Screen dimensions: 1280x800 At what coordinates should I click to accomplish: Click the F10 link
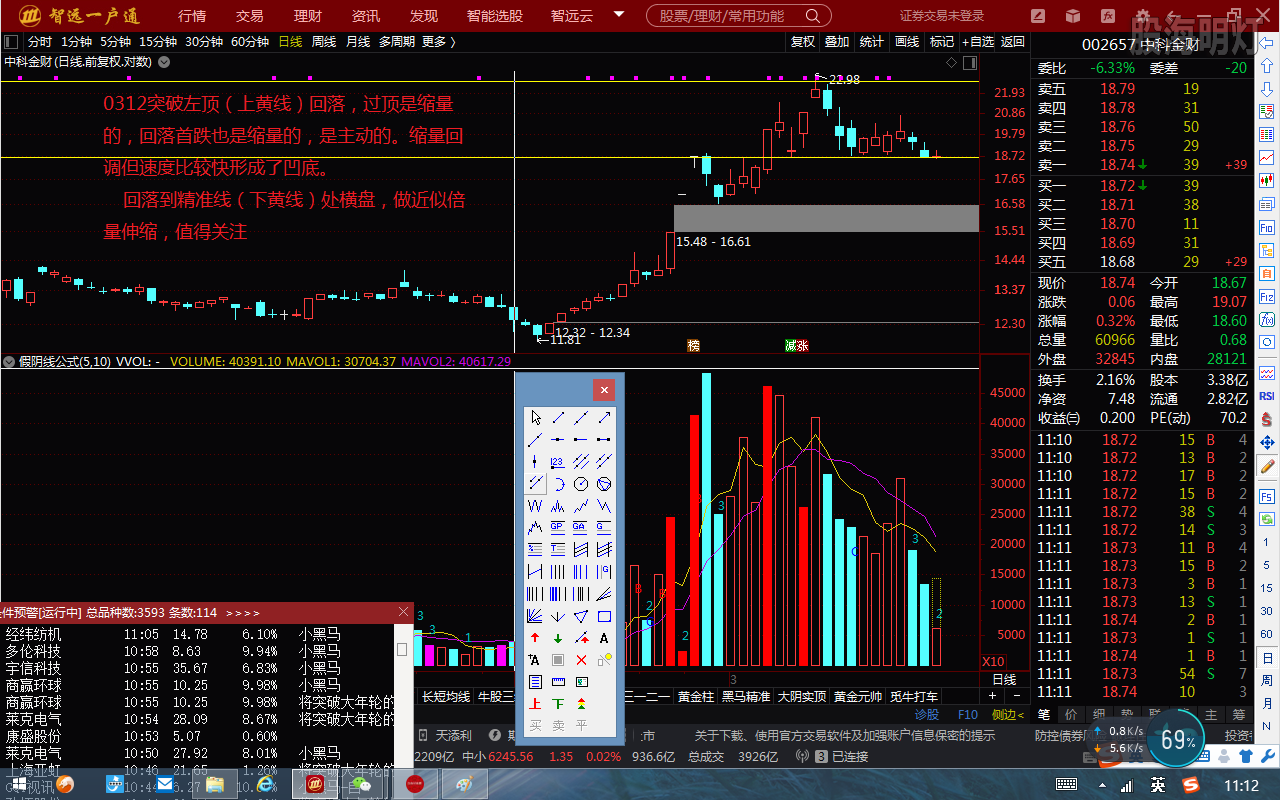tap(968, 715)
